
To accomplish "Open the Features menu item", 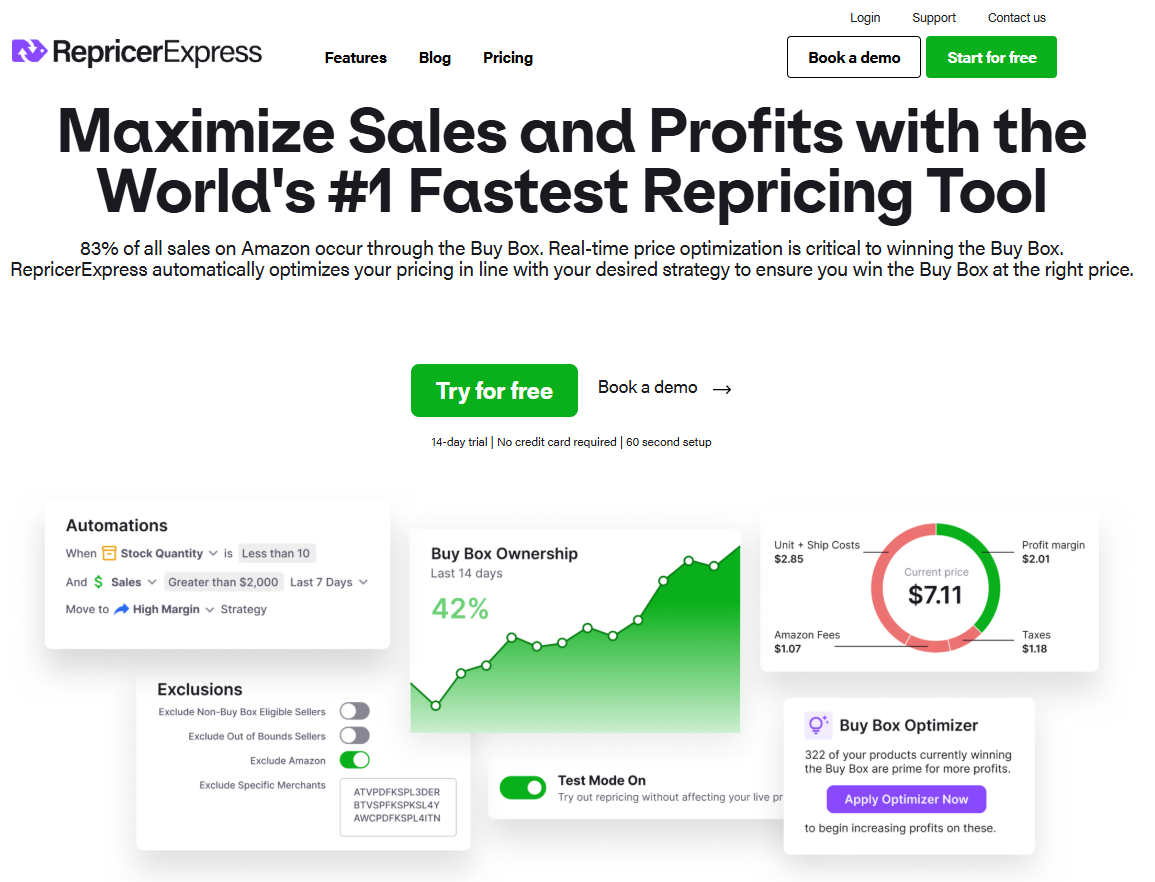I will 356,57.
